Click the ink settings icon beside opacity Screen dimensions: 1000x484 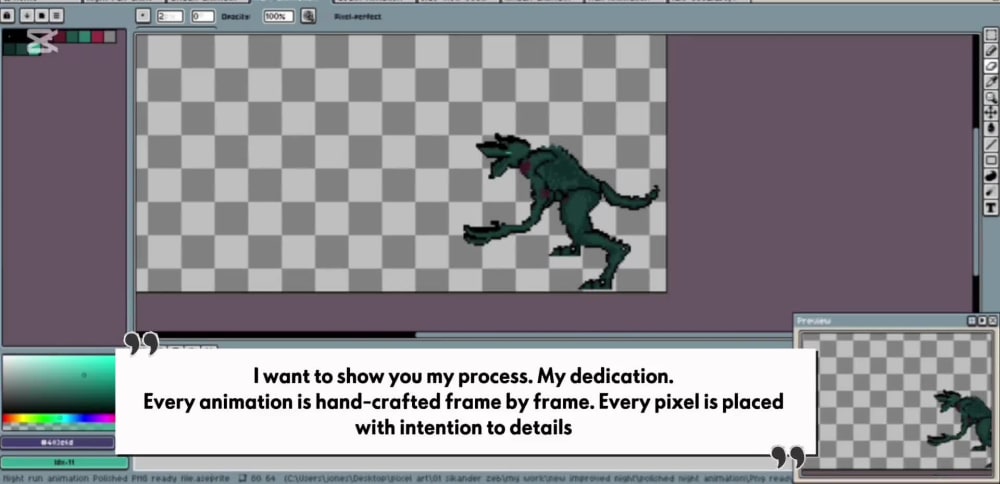click(x=309, y=15)
